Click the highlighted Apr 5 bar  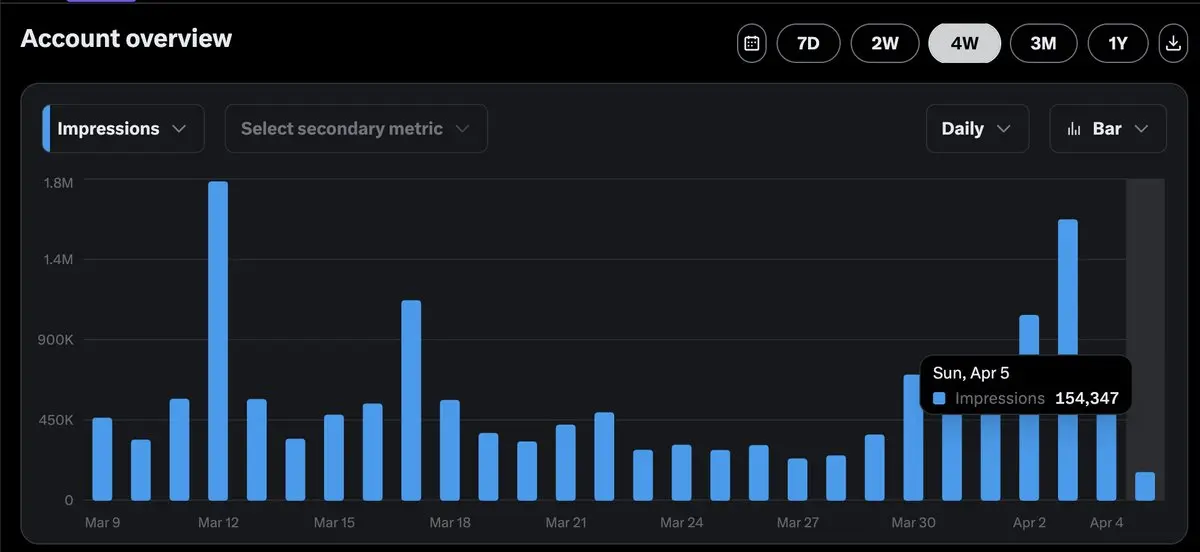(x=1145, y=486)
